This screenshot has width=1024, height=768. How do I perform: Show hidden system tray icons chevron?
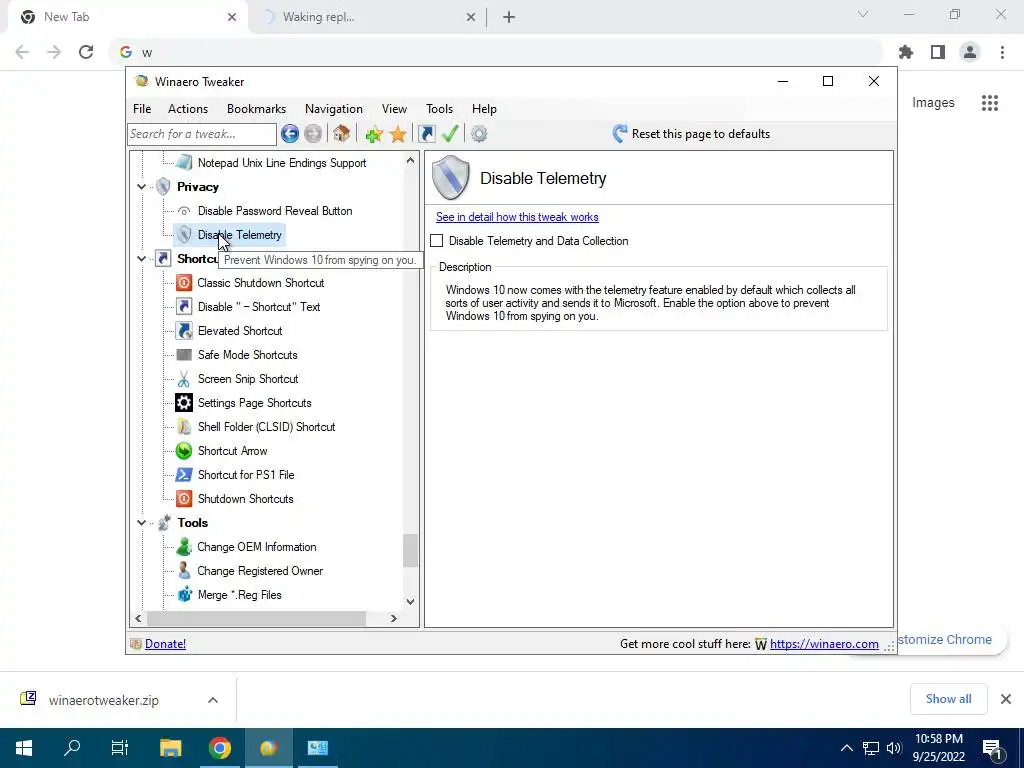coord(846,748)
